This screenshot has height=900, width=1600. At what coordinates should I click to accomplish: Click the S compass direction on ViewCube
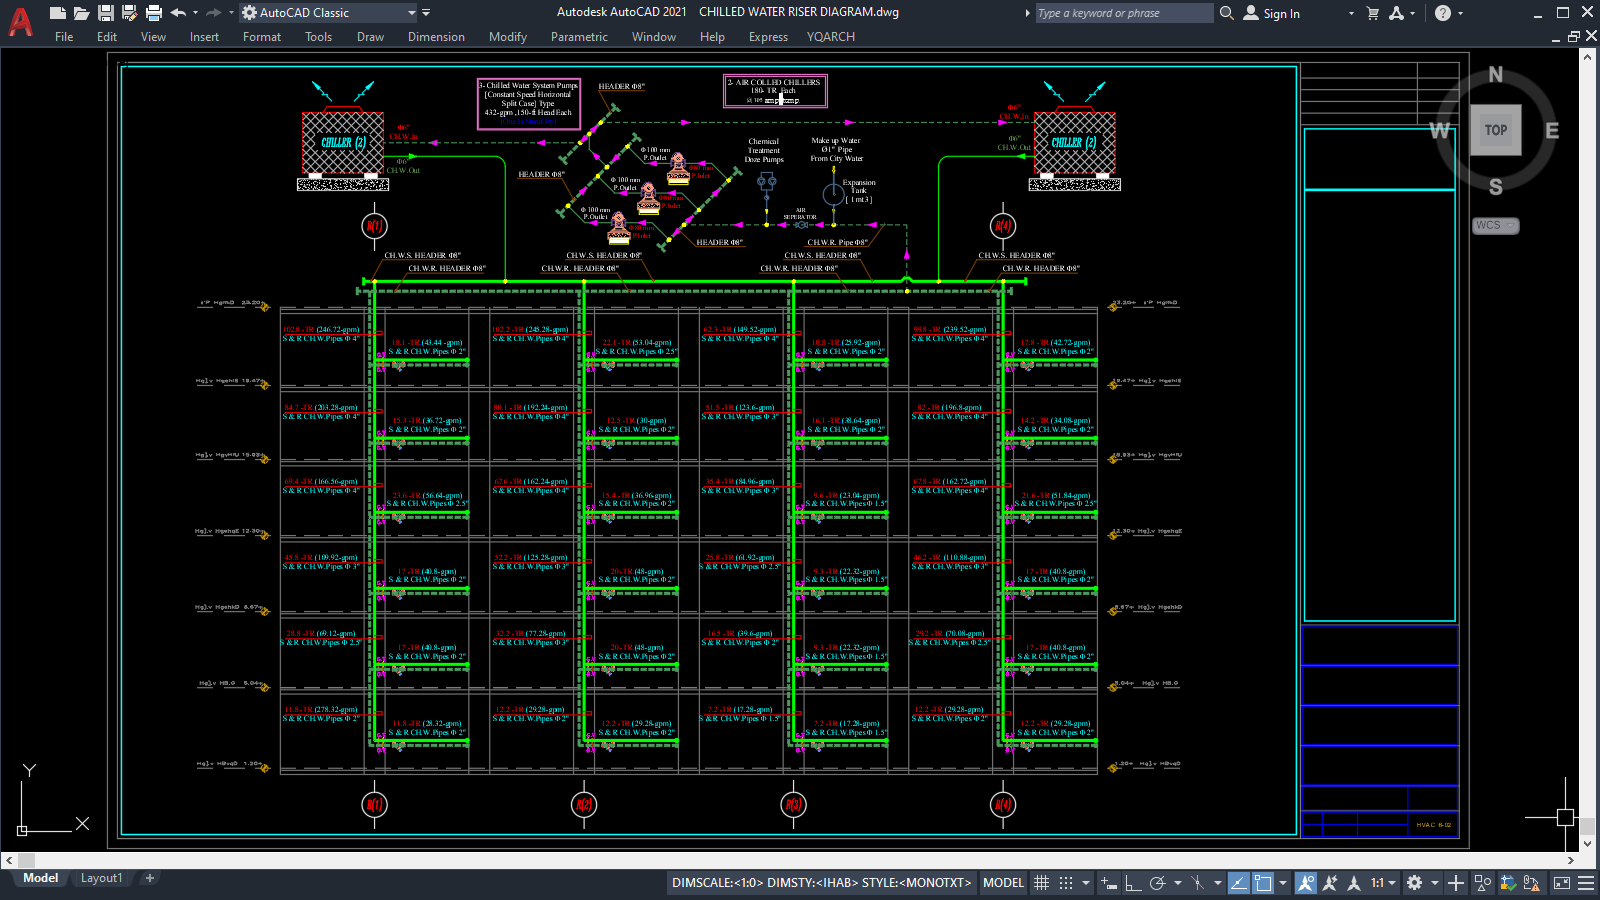pyautogui.click(x=1496, y=187)
